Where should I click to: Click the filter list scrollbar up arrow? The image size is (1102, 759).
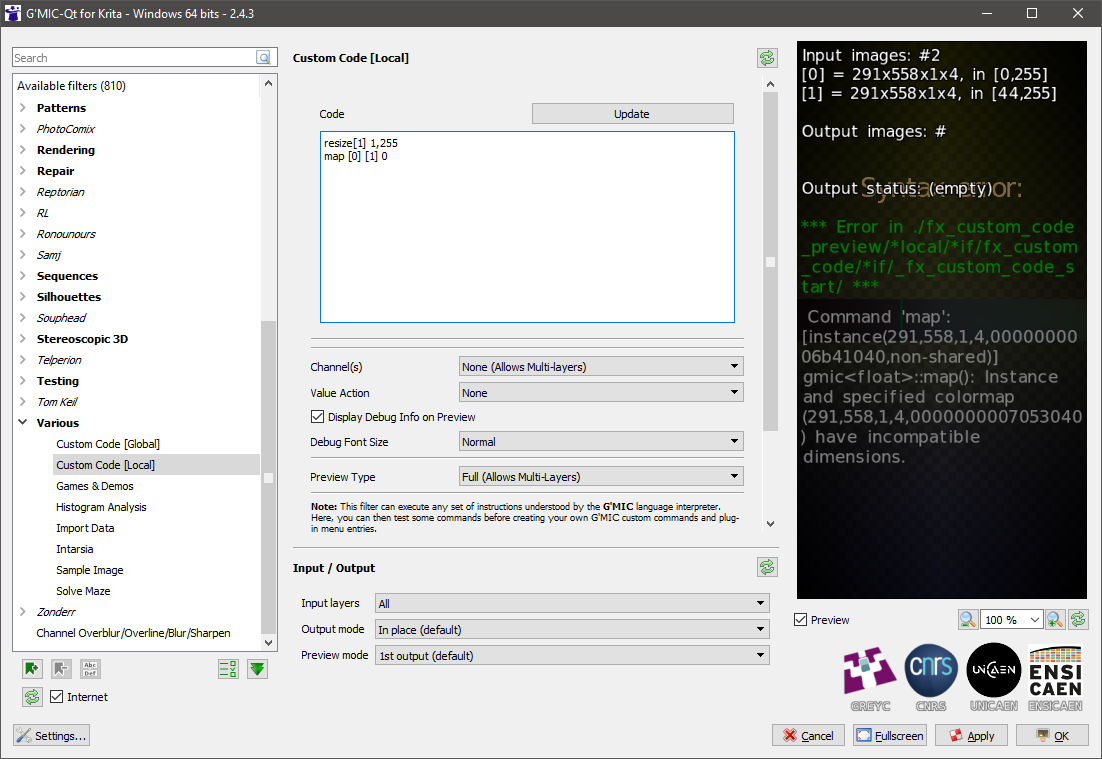click(x=268, y=84)
